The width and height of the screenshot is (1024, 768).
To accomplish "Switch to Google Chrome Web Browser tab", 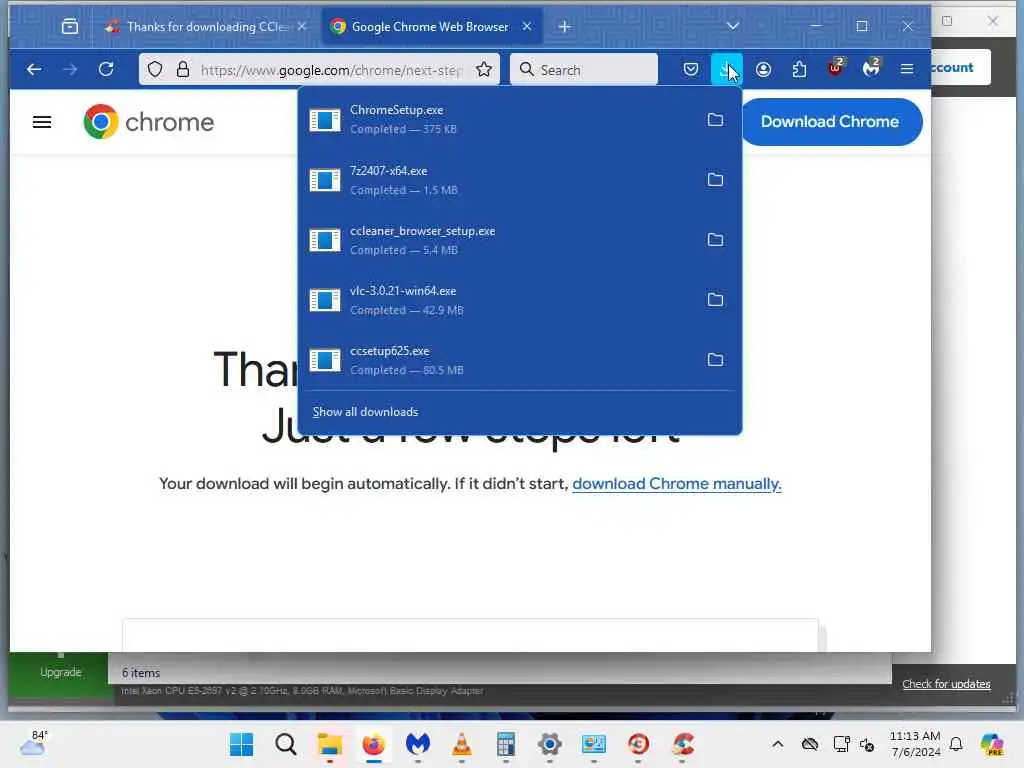I will [x=432, y=26].
